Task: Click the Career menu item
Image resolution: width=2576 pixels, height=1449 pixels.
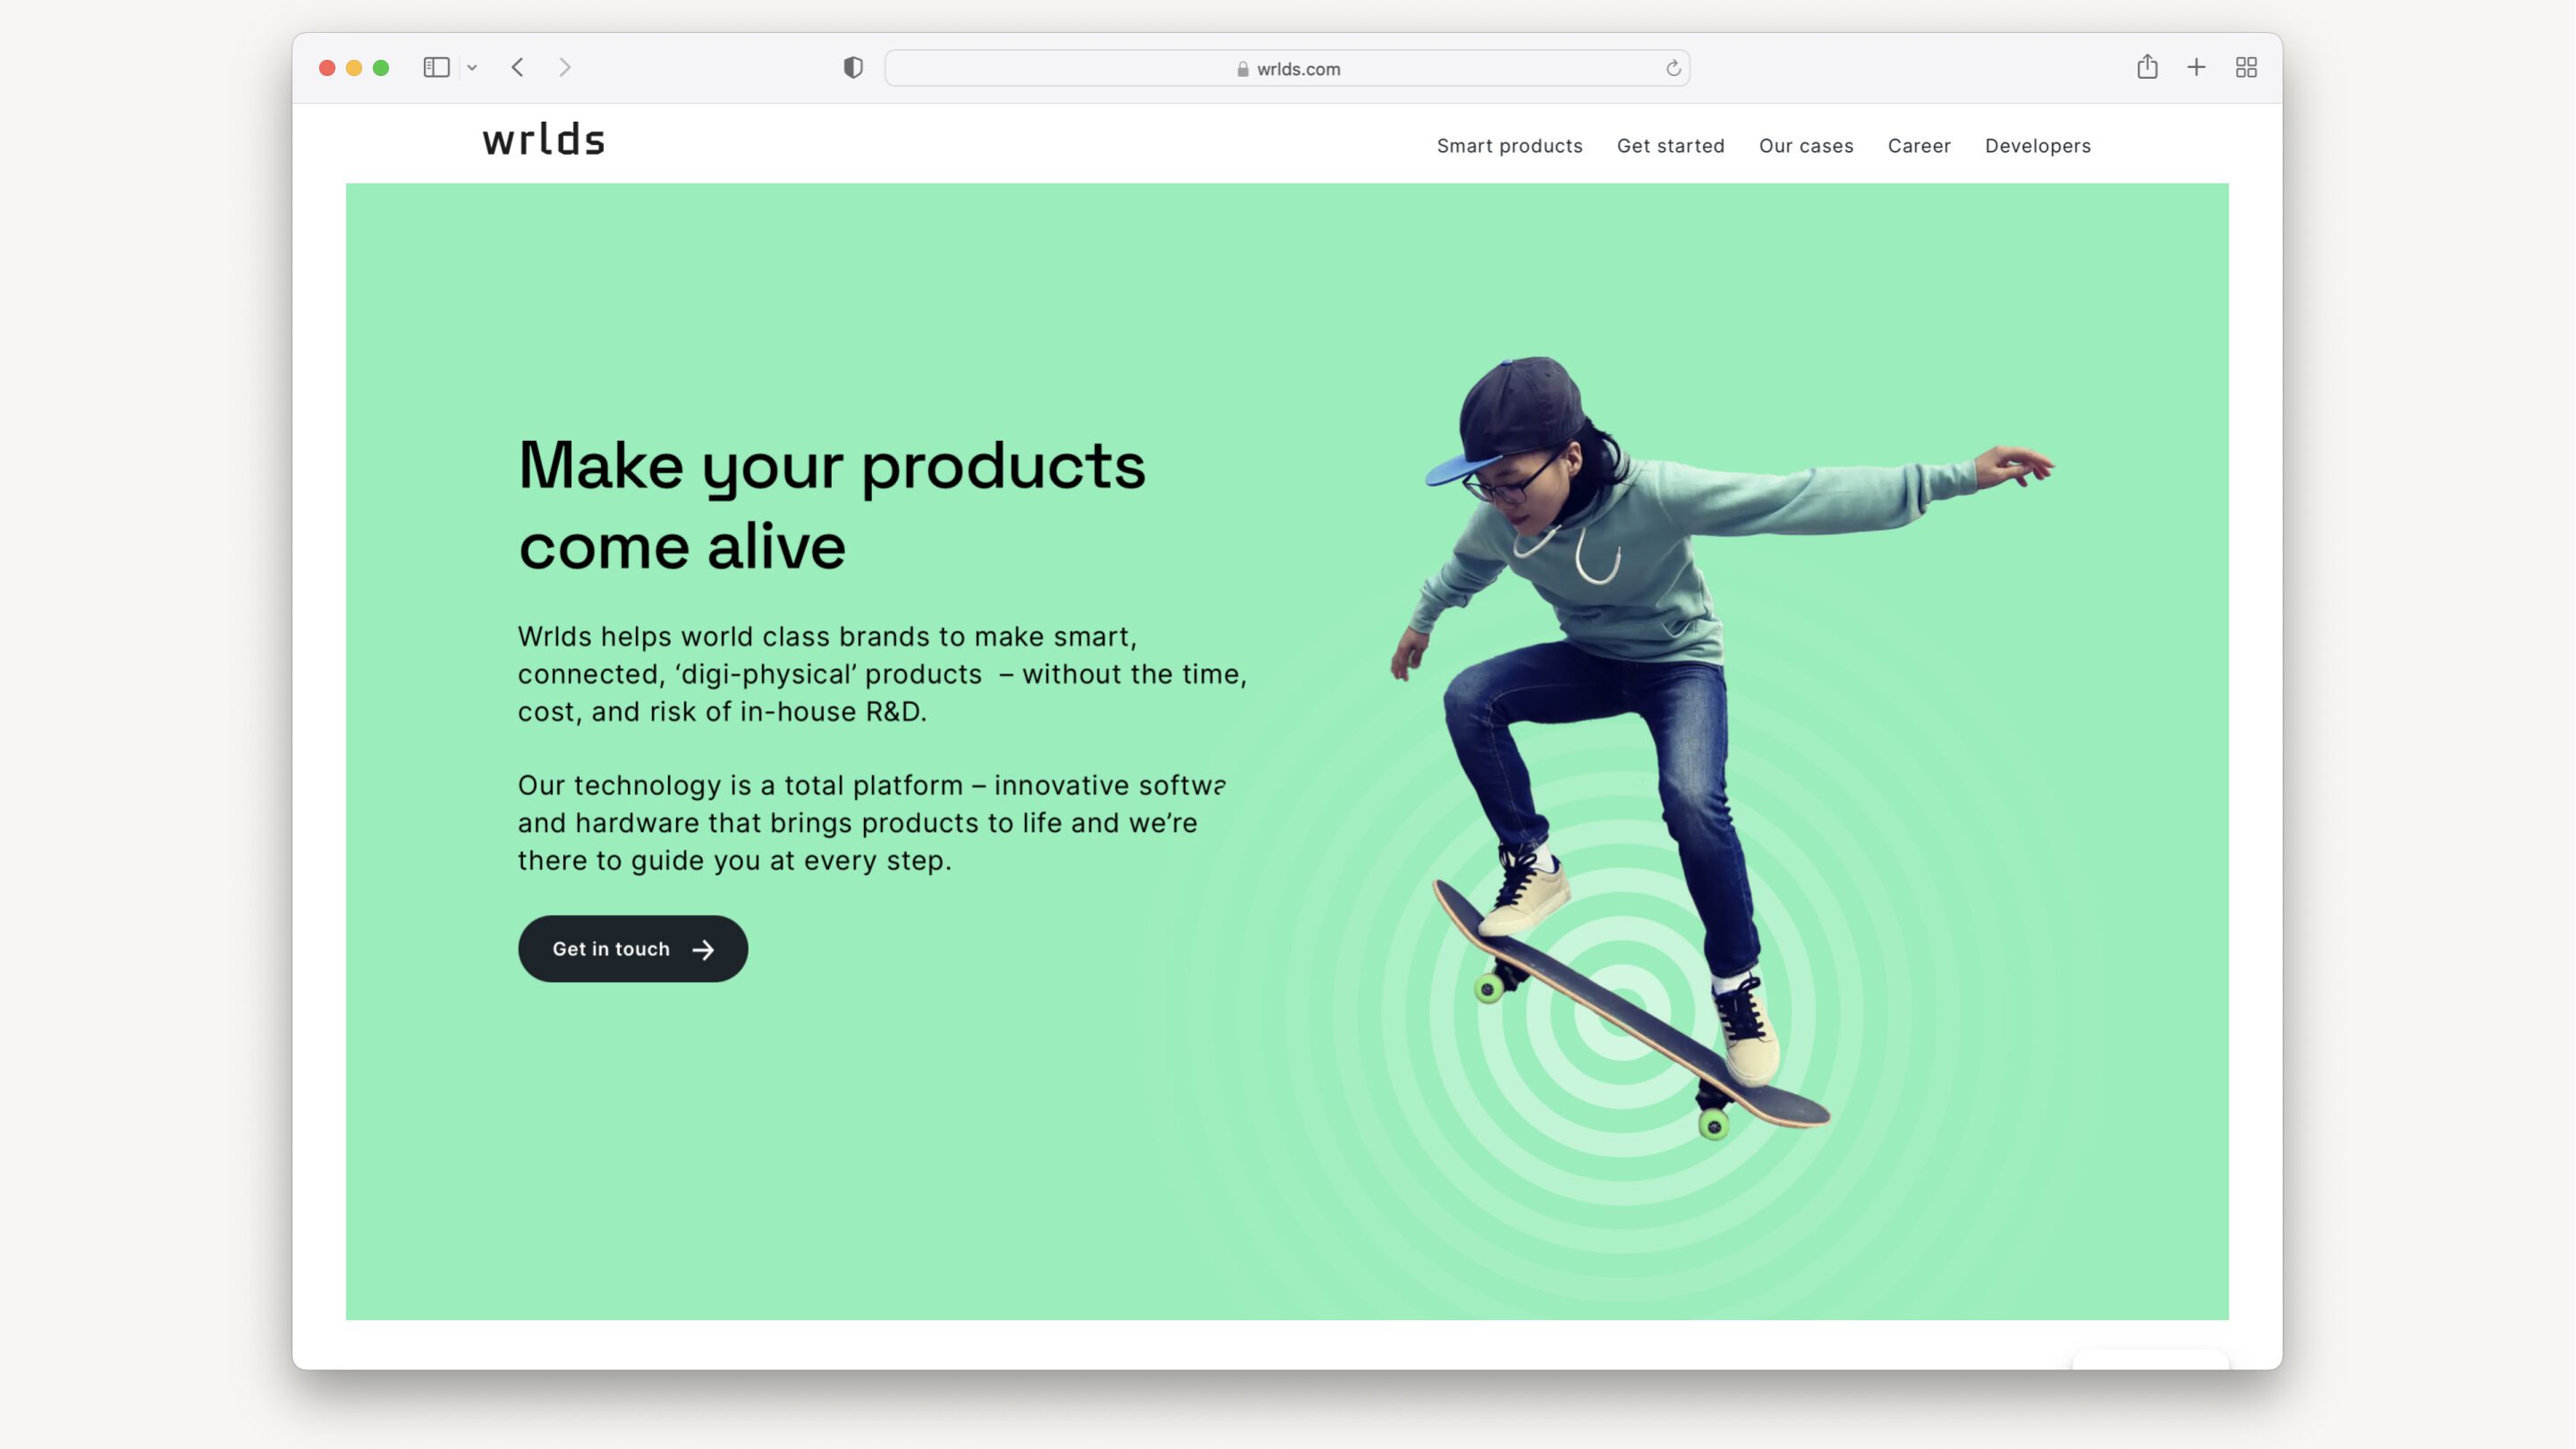Action: 1919,143
